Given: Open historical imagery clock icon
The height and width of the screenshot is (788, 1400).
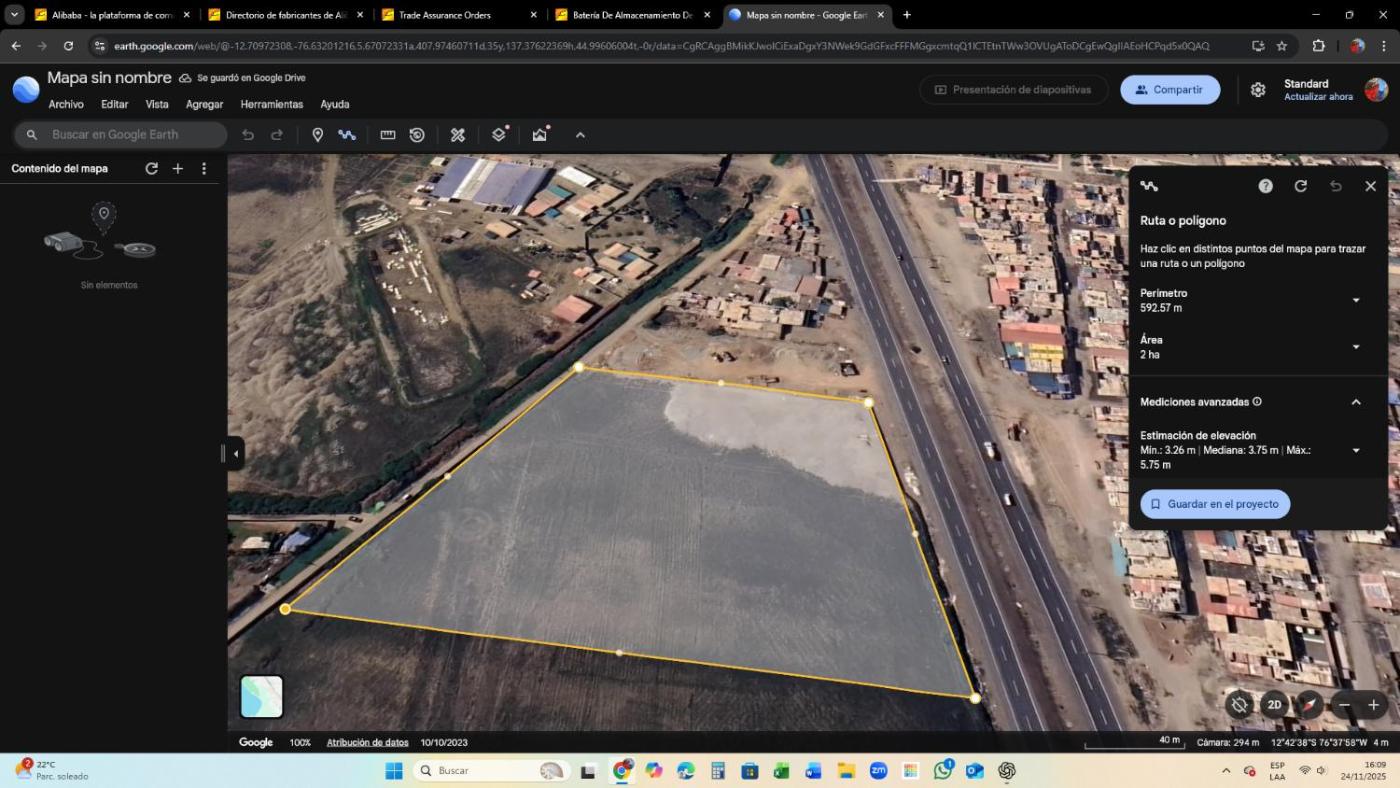Looking at the screenshot, I should (x=417, y=135).
